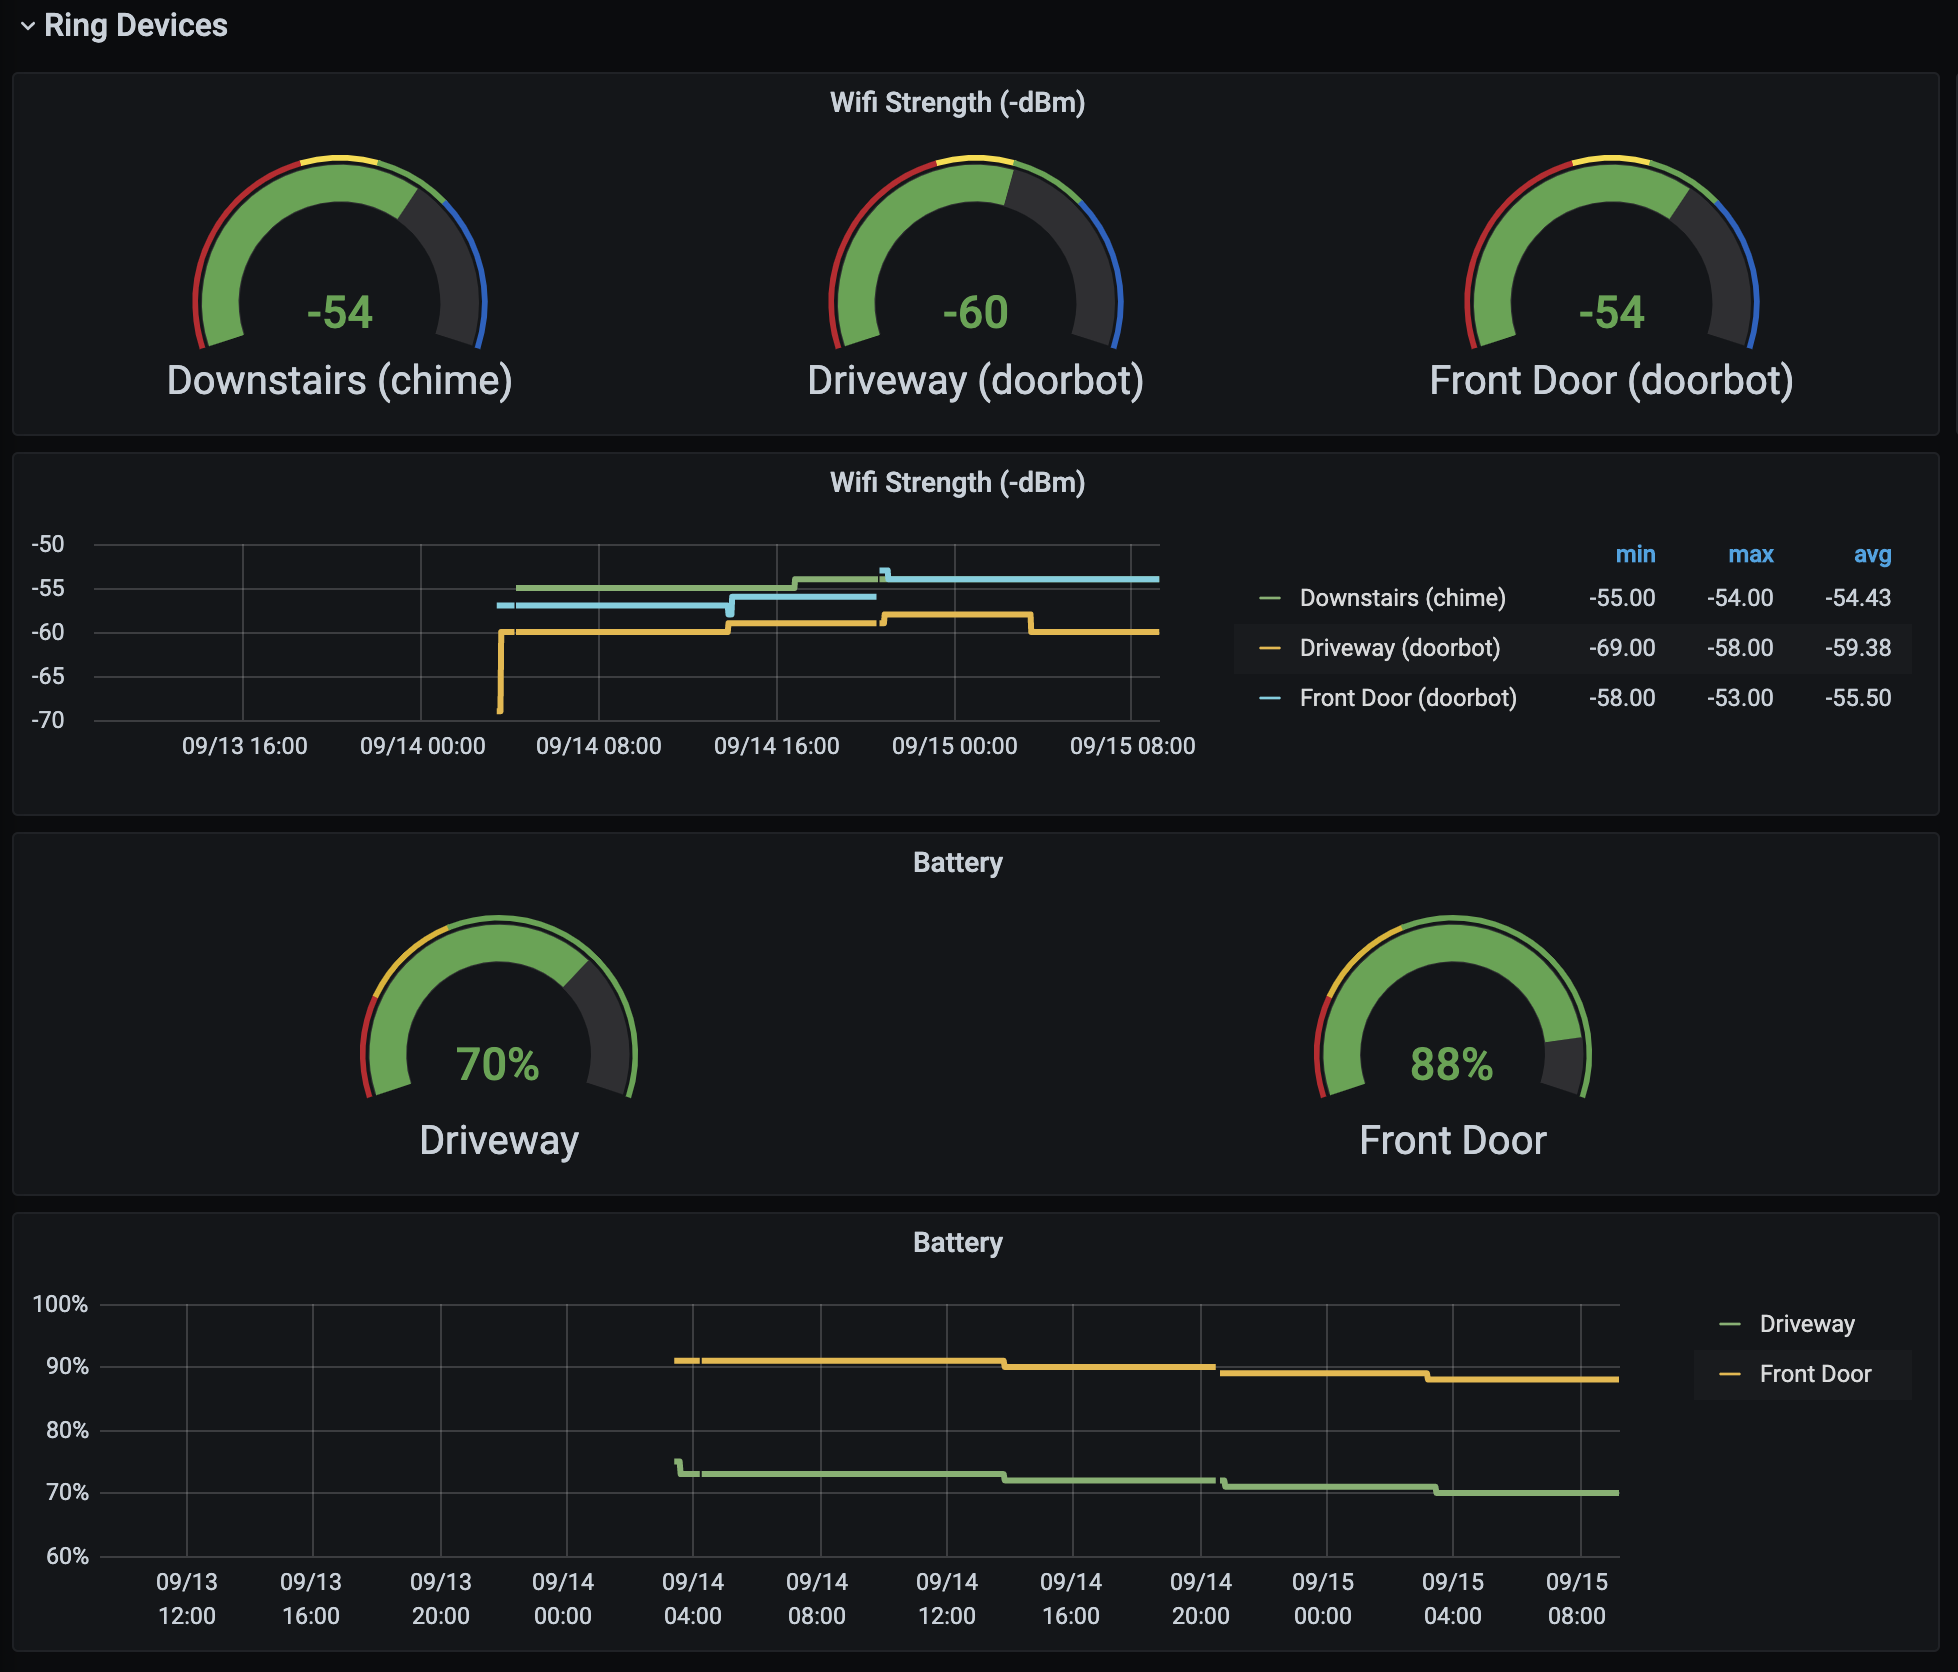1958x1672 pixels.
Task: Toggle Front Door series in Battery legend
Action: click(x=1815, y=1374)
